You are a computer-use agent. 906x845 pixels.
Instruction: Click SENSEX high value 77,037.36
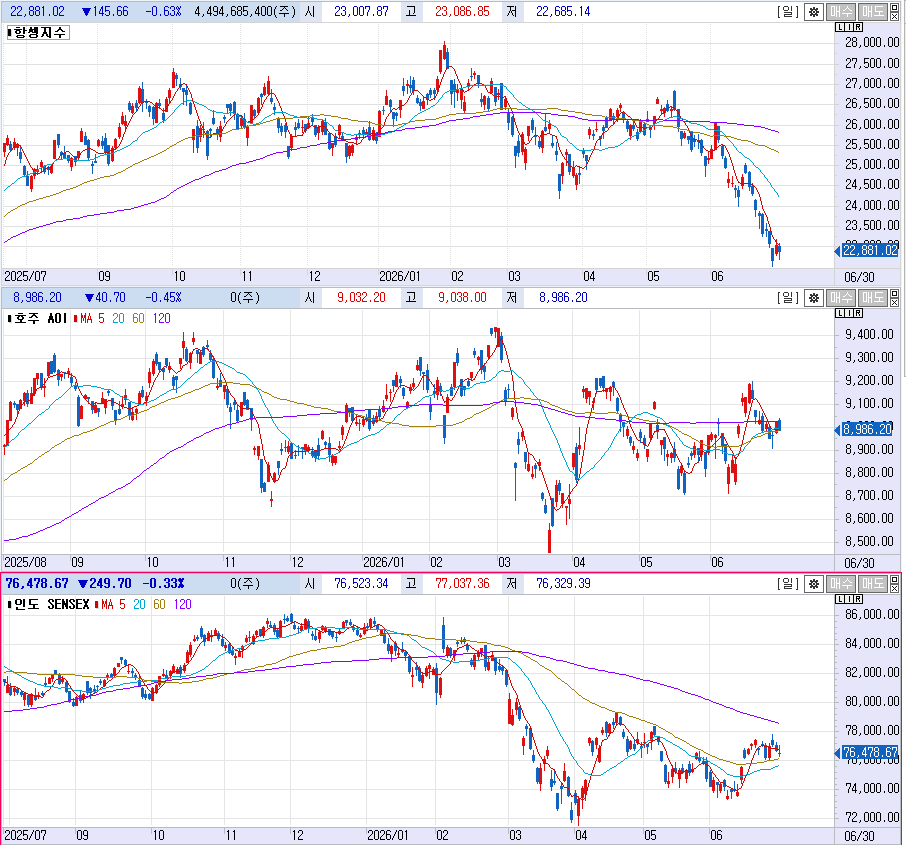pyautogui.click(x=462, y=584)
